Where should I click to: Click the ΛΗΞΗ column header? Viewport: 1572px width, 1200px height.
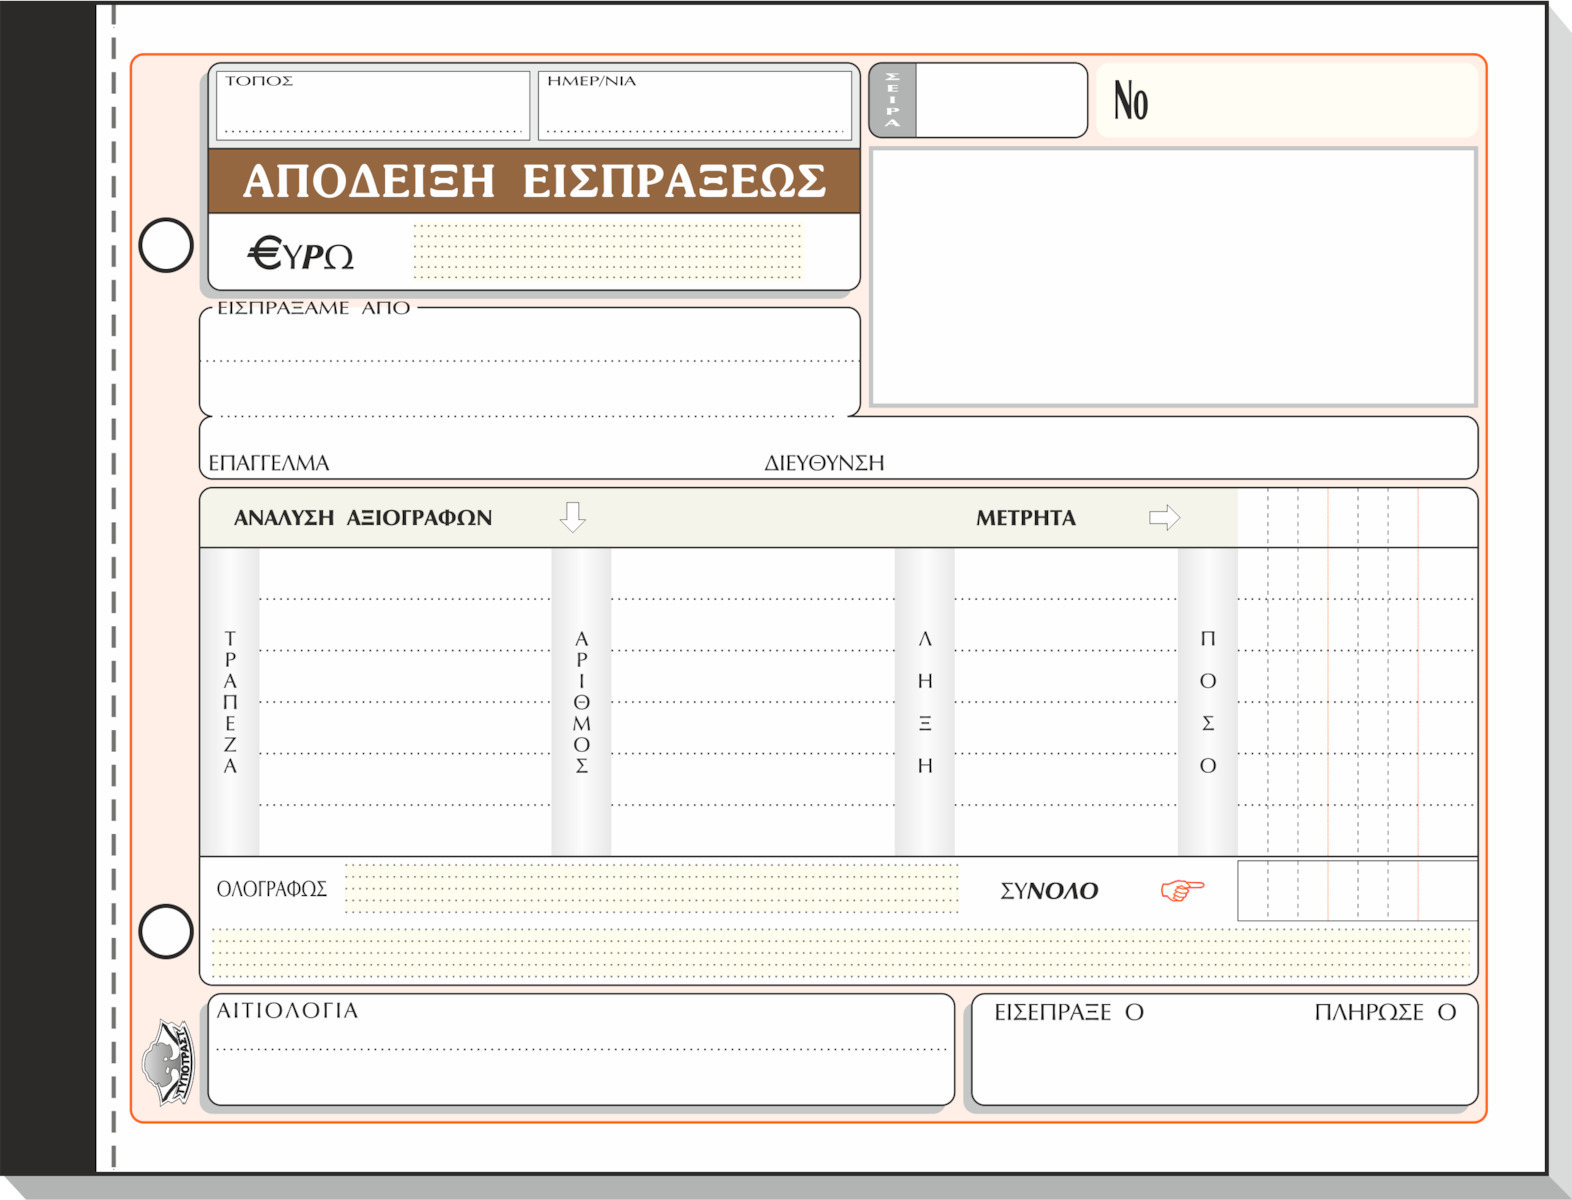point(925,702)
